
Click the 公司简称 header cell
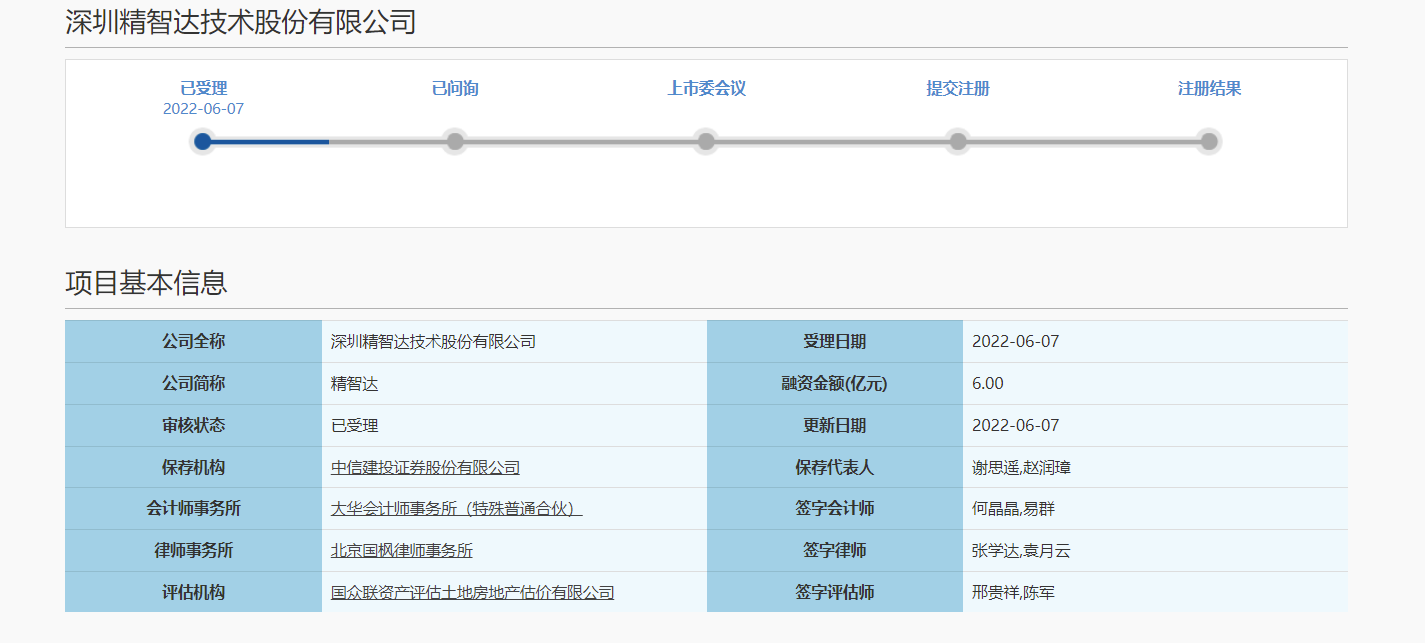[193, 383]
